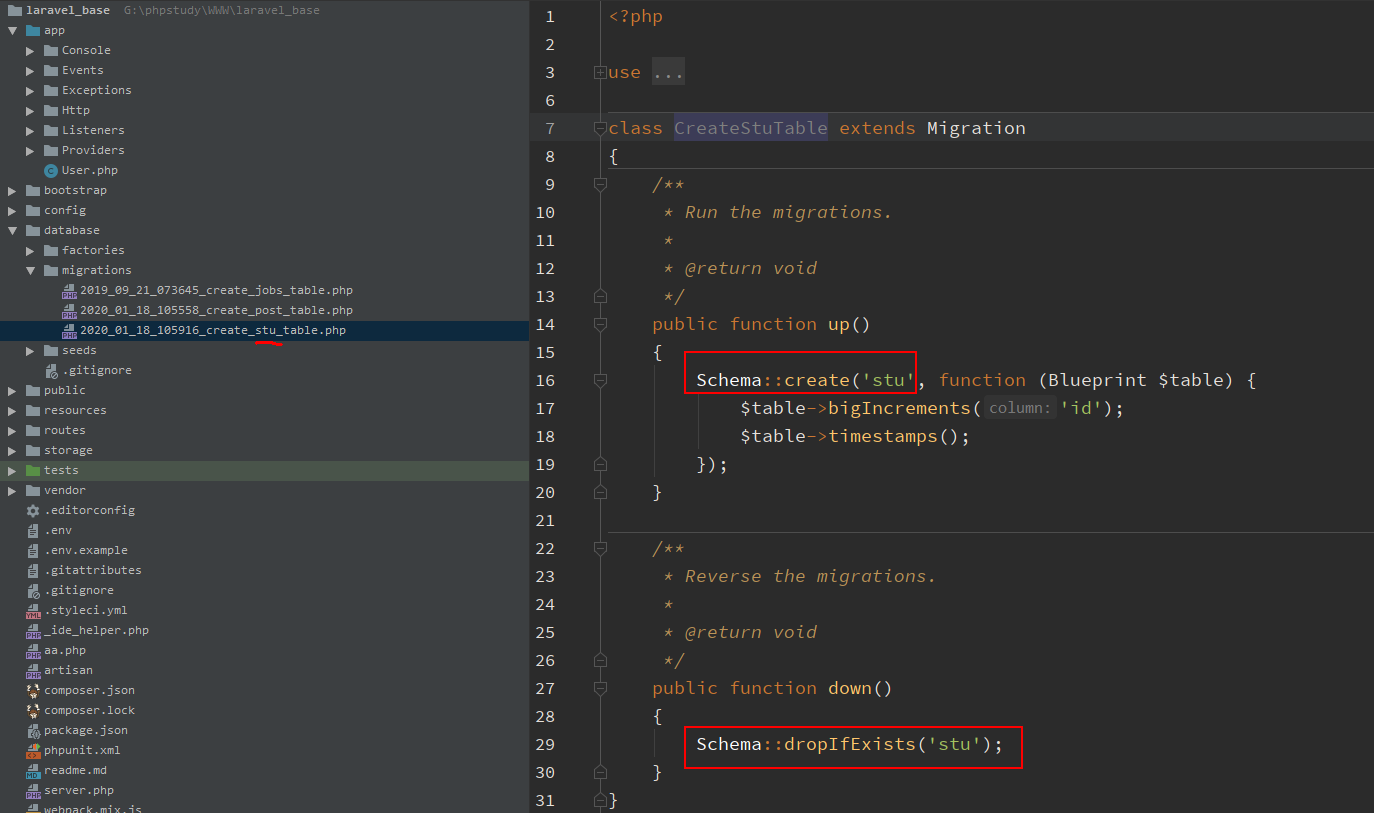Expand the folded use statements ellipsis
The image size is (1374, 813).
pyautogui.click(x=667, y=72)
